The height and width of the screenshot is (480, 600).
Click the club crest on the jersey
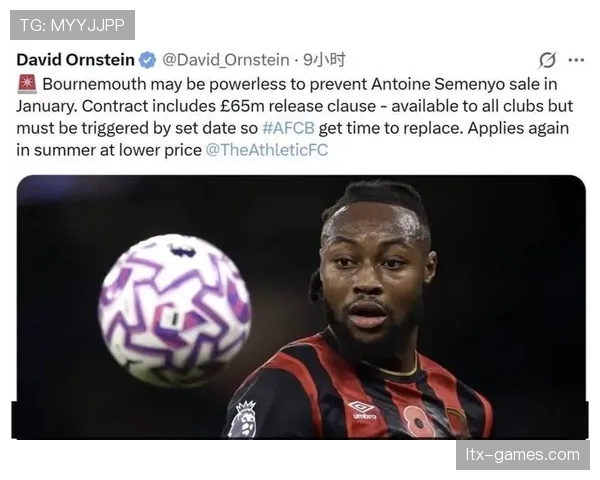[x=455, y=420]
